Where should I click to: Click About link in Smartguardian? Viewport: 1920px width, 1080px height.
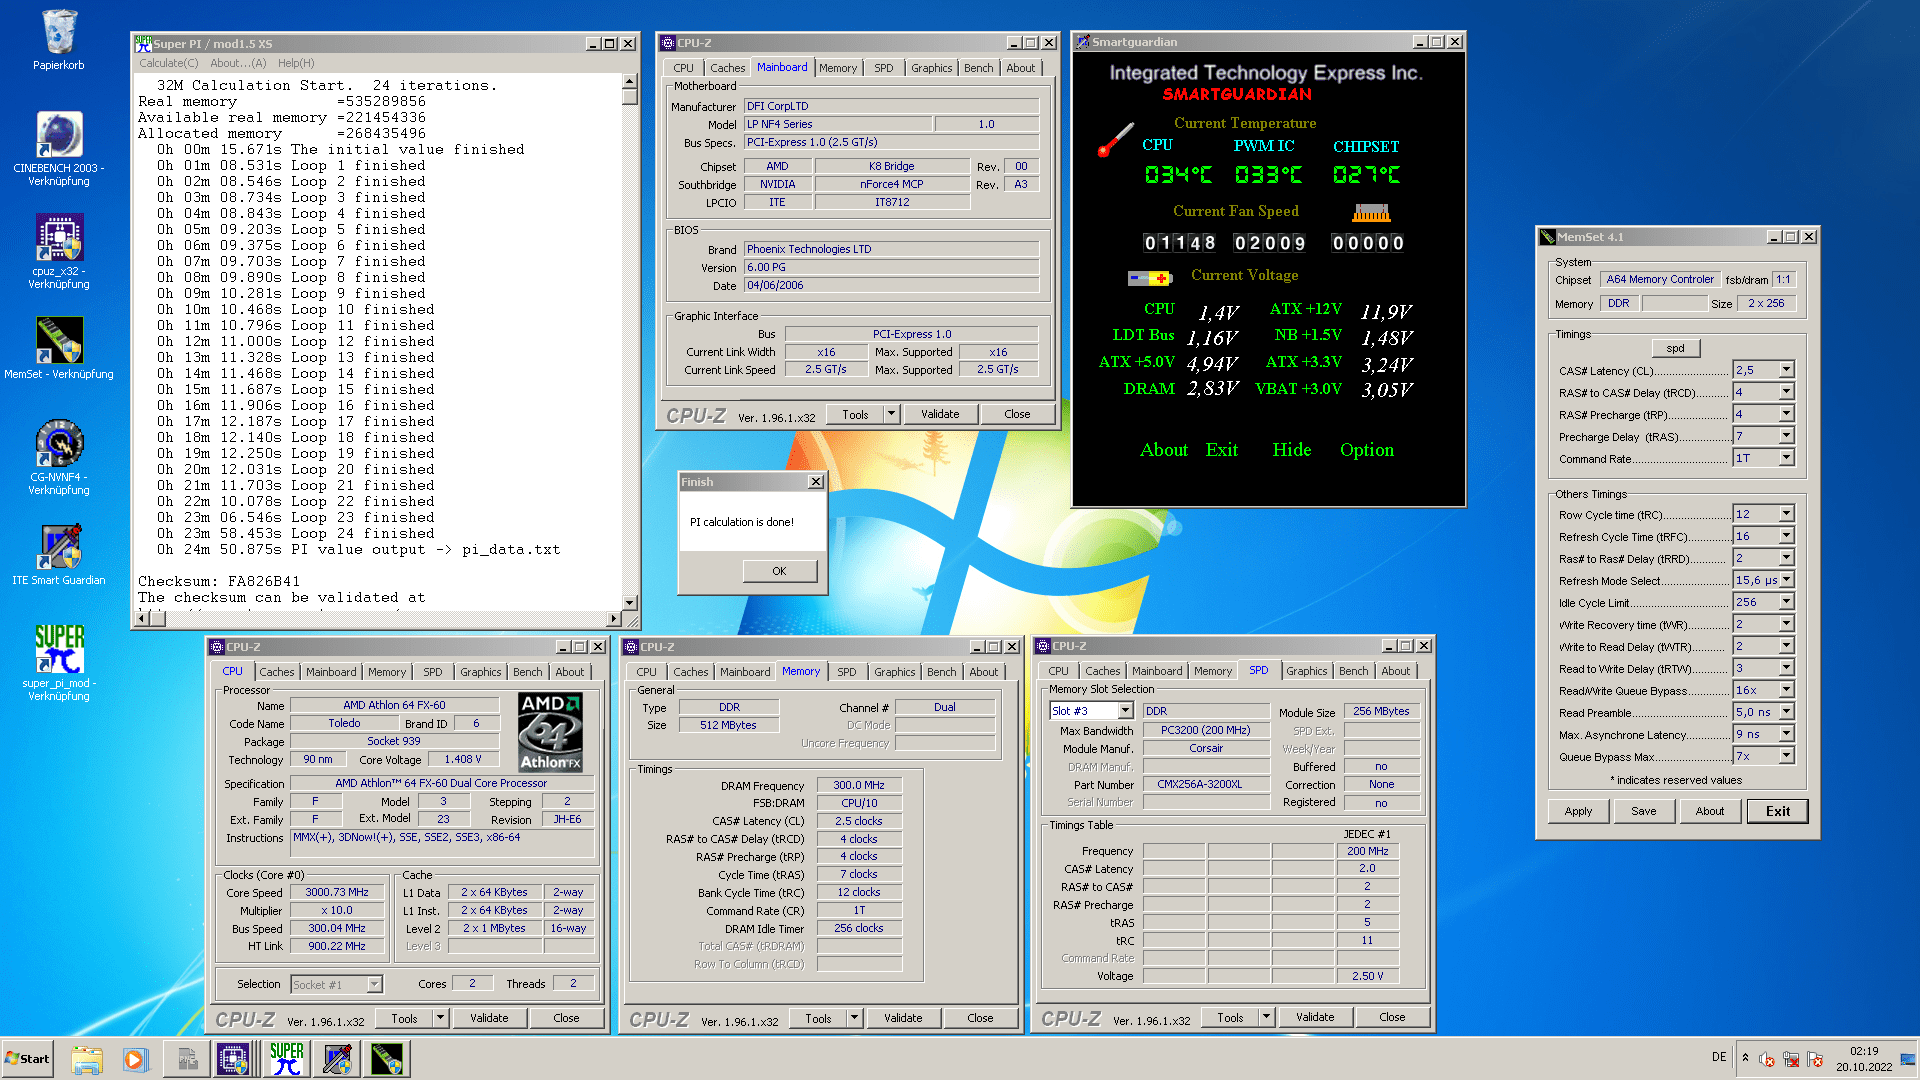[1164, 450]
